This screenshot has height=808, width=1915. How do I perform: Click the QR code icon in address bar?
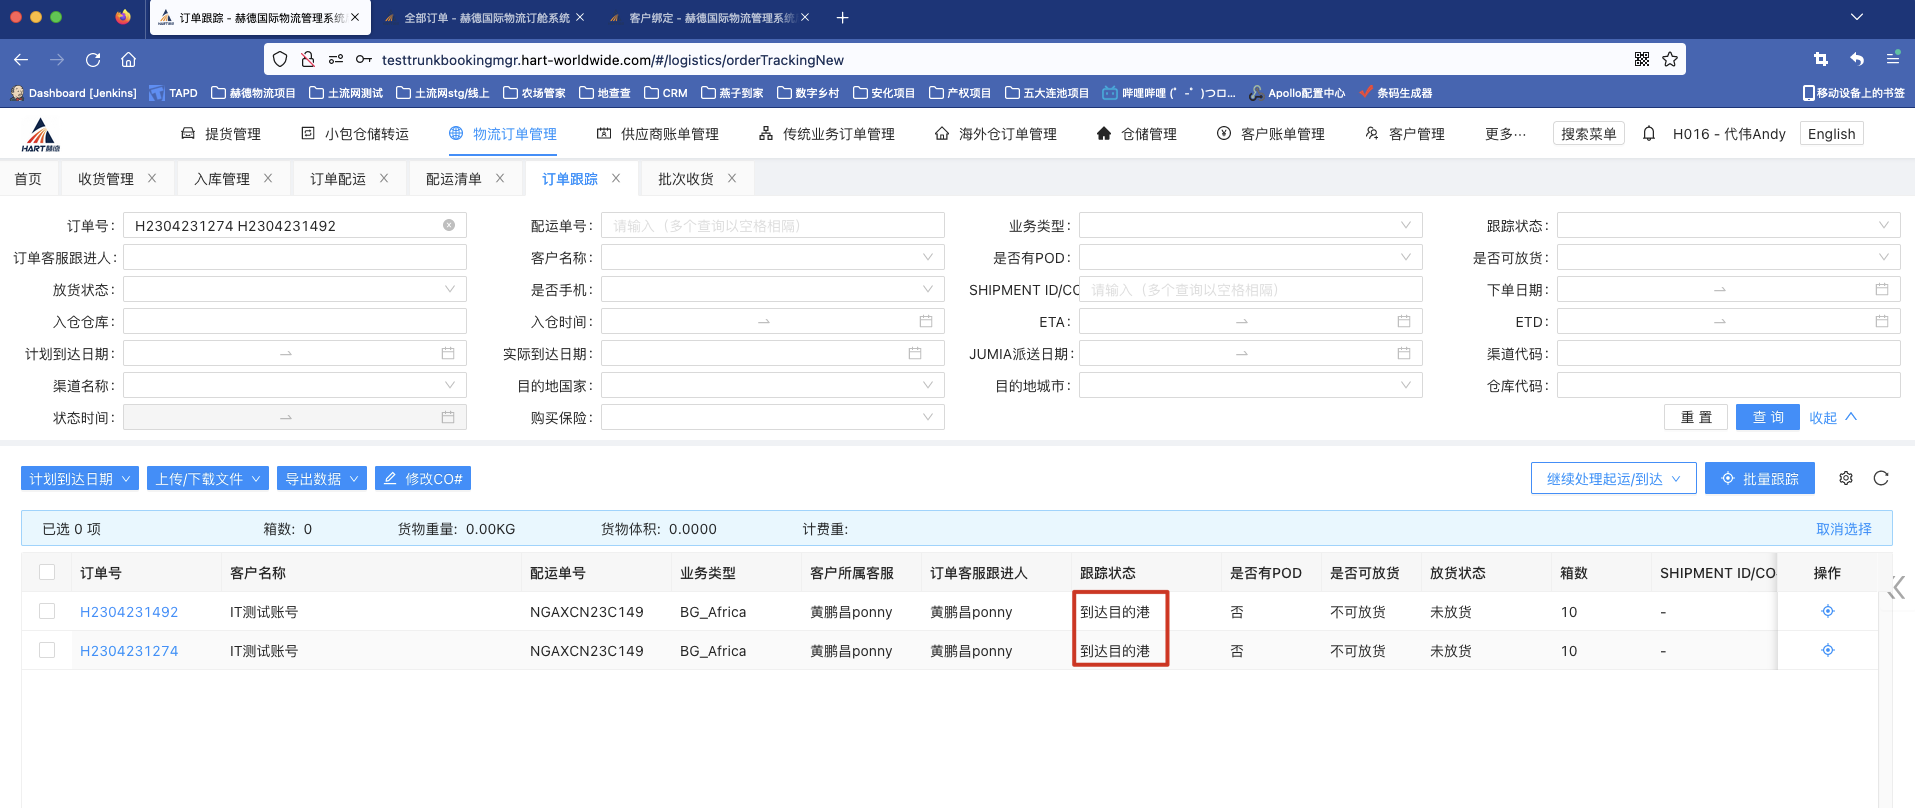pos(1642,60)
